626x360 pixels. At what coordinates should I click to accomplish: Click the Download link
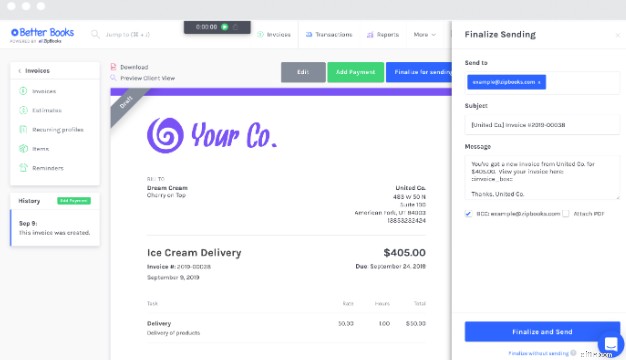pyautogui.click(x=134, y=67)
